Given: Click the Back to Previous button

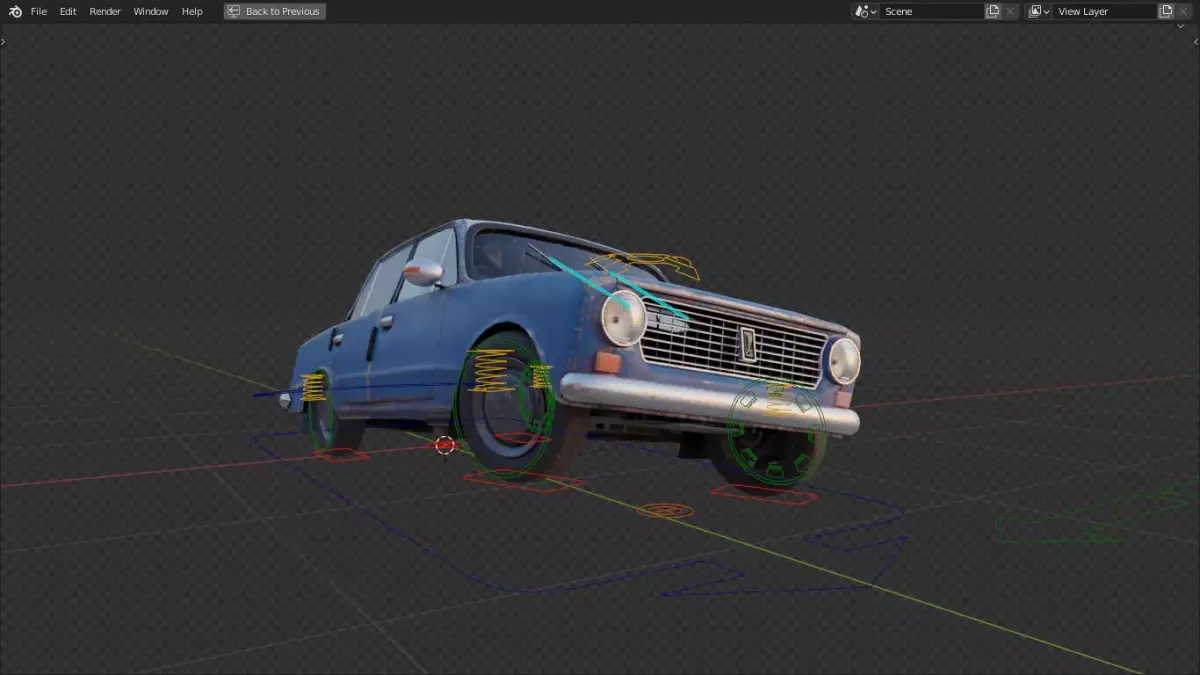Looking at the screenshot, I should point(275,11).
